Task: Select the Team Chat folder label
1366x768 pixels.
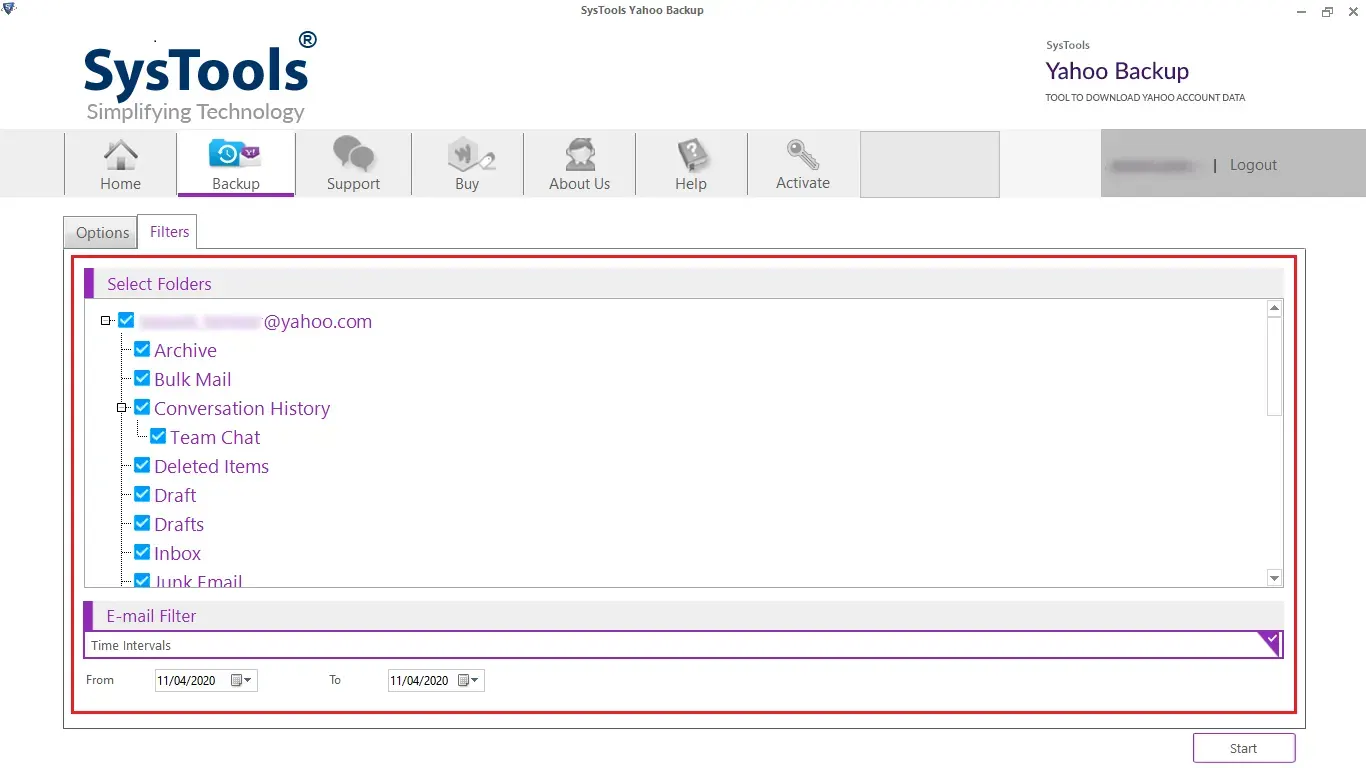Action: coord(215,437)
